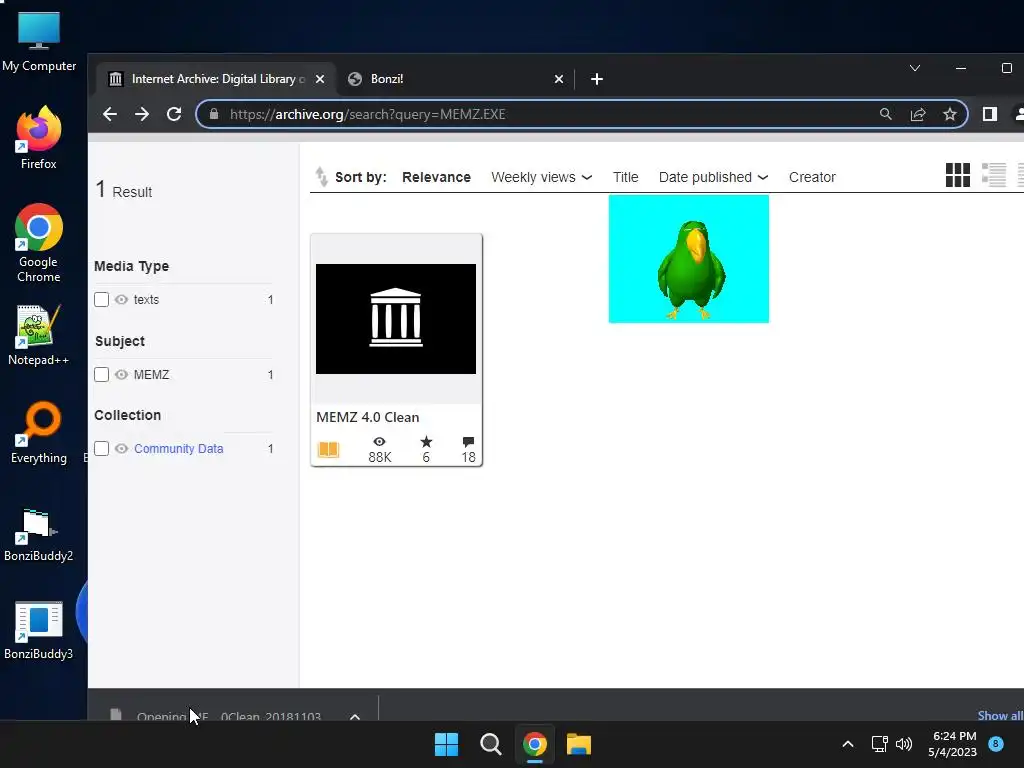This screenshot has width=1024, height=768.
Task: Toggle eye icon next to MEMZ
Action: [121, 375]
